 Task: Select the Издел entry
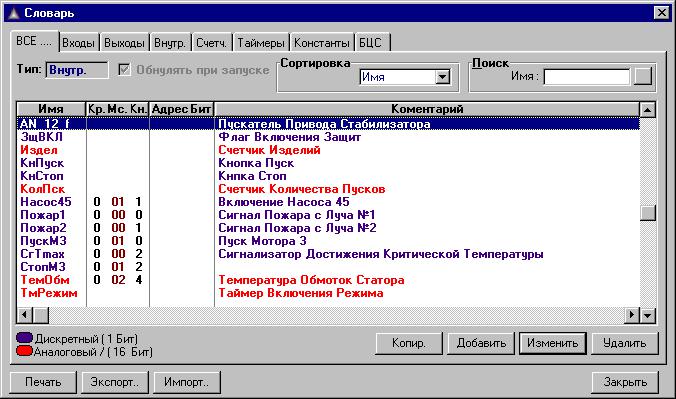[328, 150]
